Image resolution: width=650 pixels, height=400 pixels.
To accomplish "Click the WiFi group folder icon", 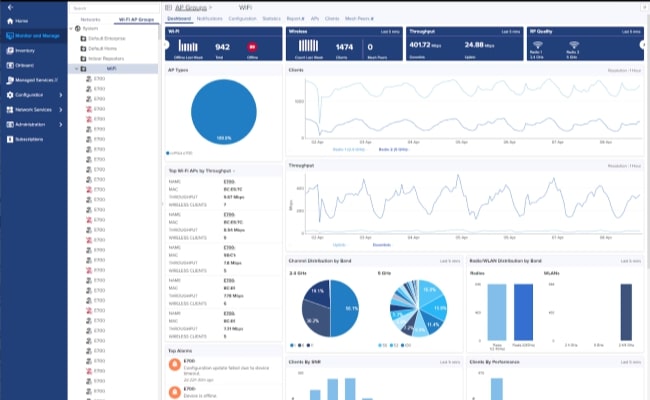I will tap(83, 69).
